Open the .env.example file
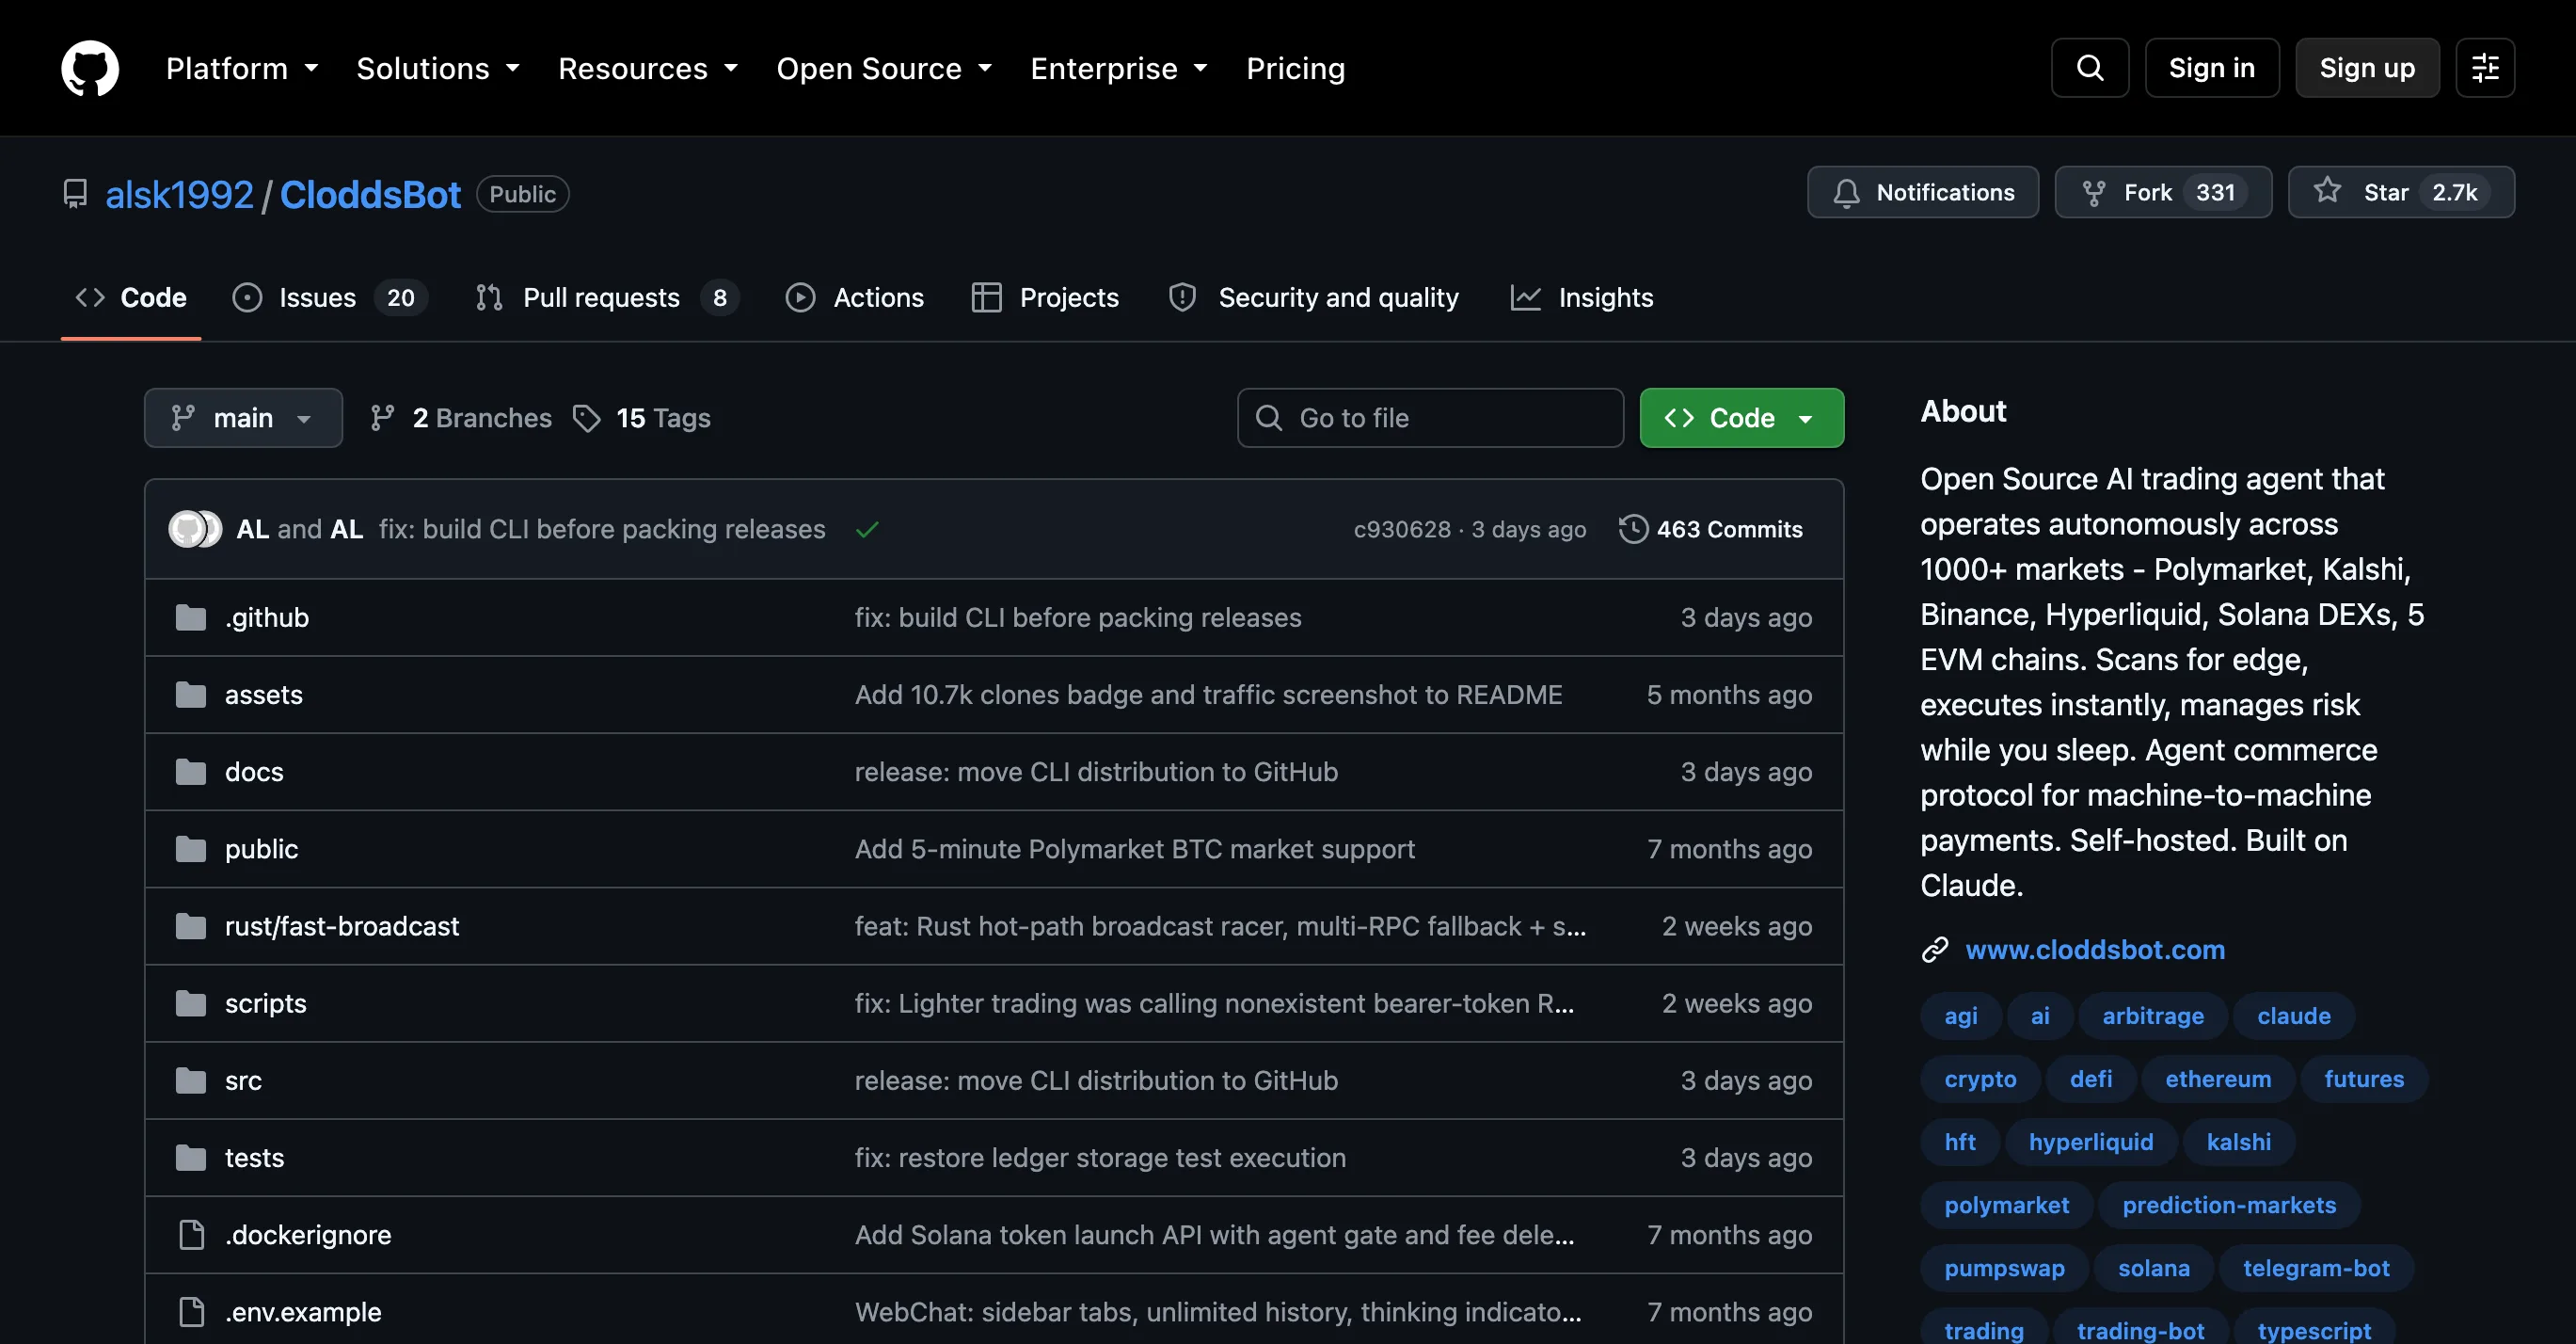The image size is (2576, 1344). tap(302, 1311)
